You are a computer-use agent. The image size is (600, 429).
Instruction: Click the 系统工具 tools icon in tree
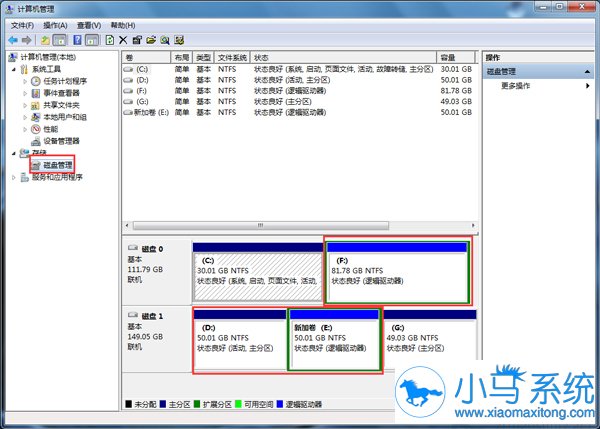[x=24, y=69]
